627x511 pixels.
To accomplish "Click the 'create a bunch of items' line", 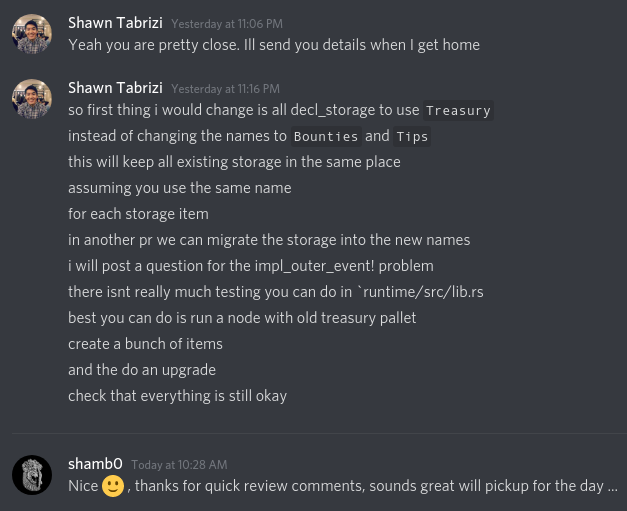I will coord(145,344).
